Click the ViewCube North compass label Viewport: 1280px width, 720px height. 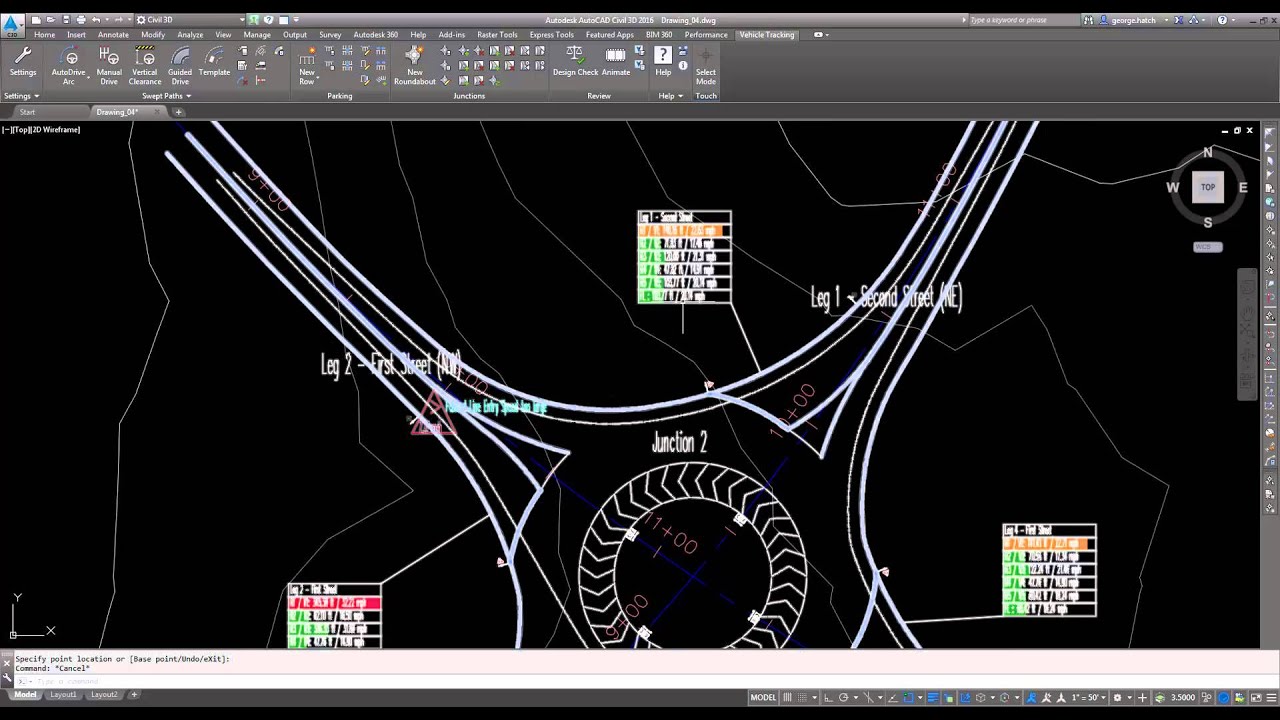point(1207,153)
